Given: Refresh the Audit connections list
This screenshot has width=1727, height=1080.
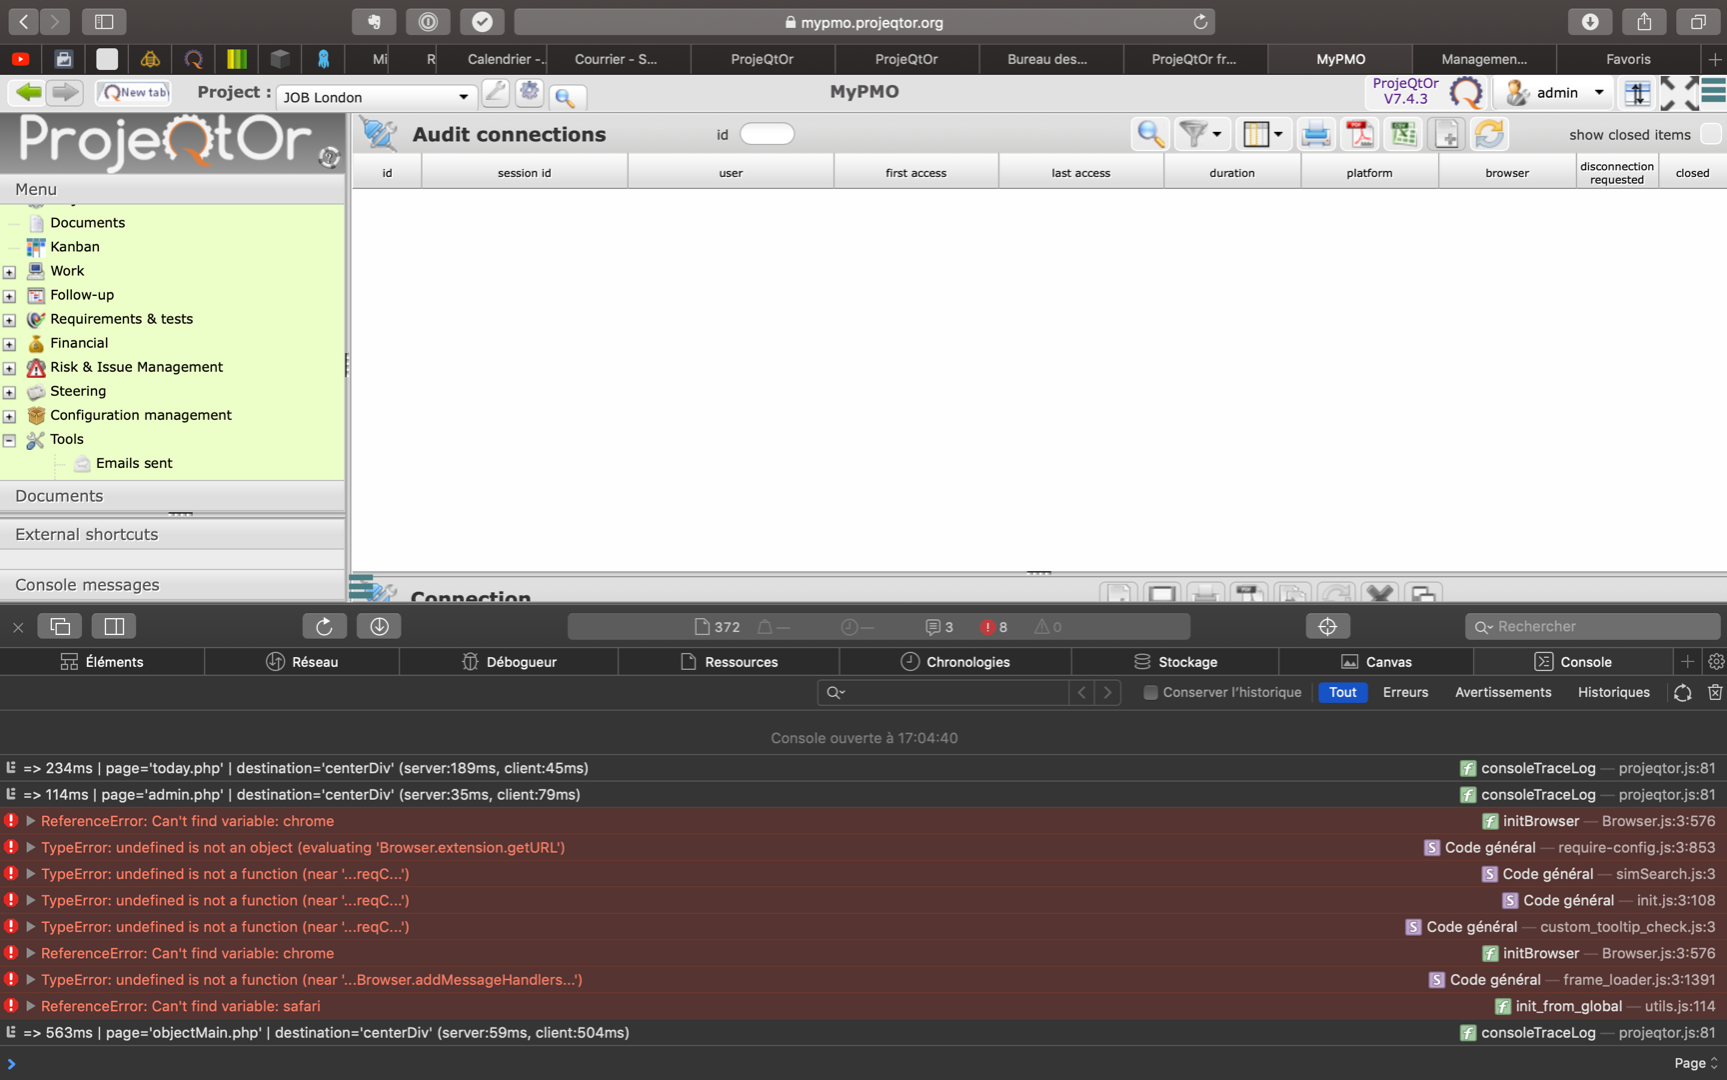Looking at the screenshot, I should pyautogui.click(x=1489, y=134).
